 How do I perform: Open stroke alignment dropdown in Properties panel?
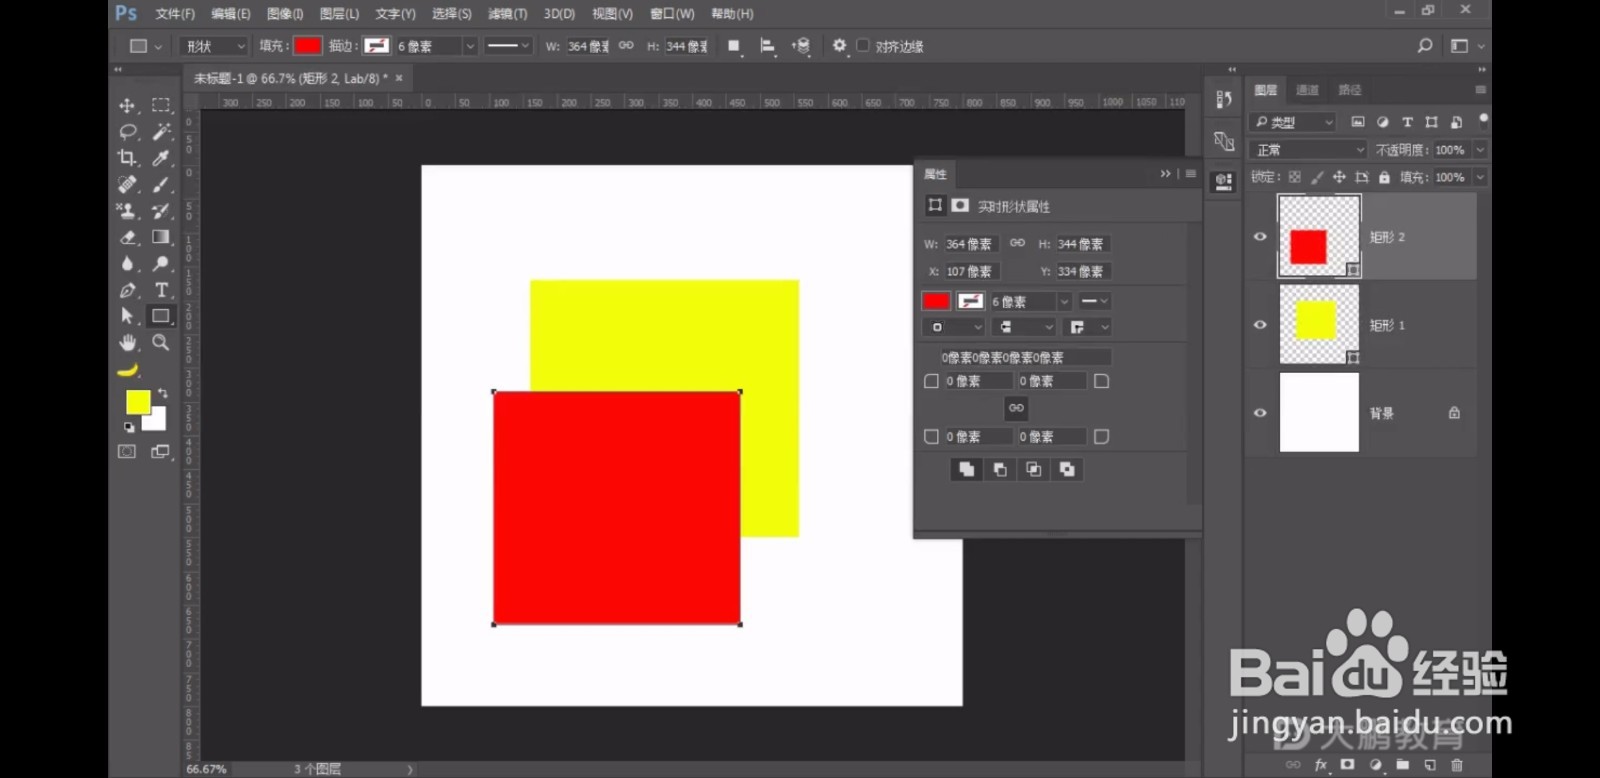click(x=952, y=327)
